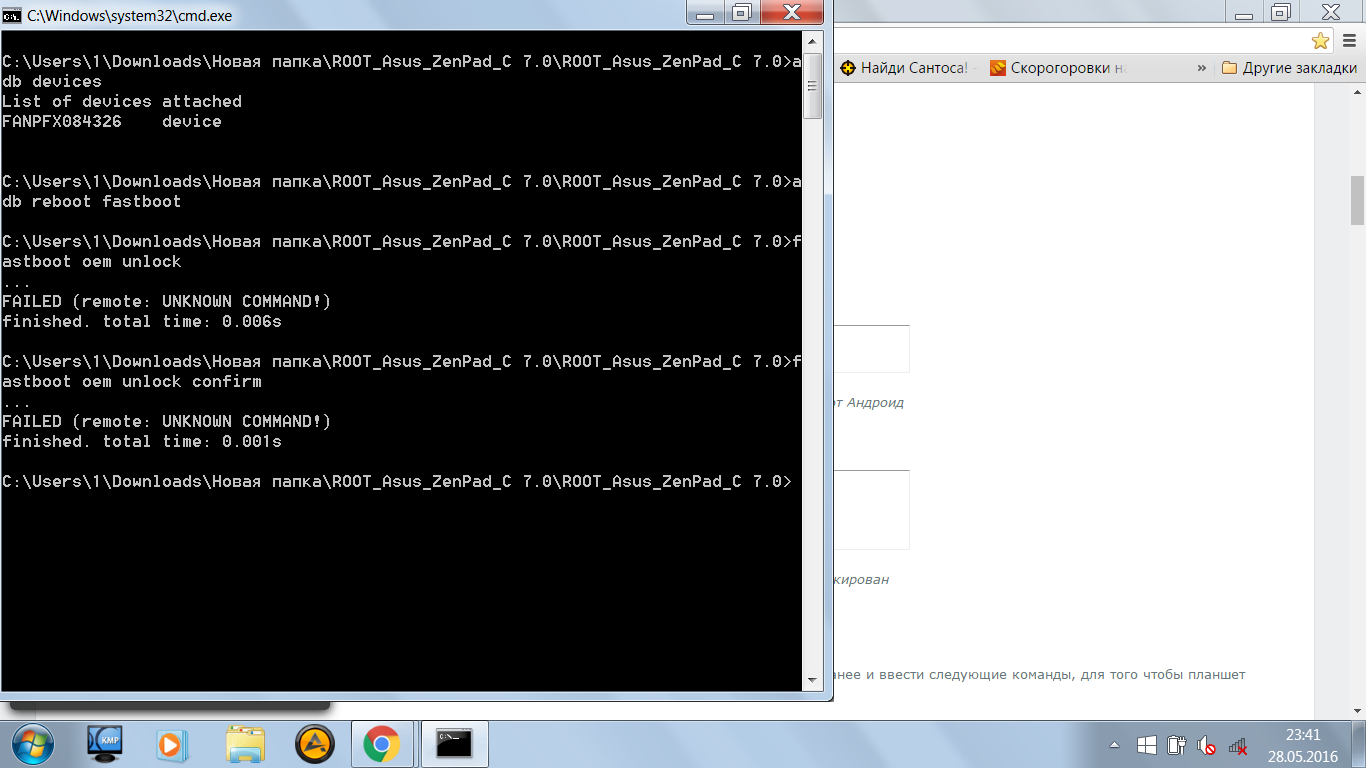The height and width of the screenshot is (768, 1366).
Task: Open KMPlayer from the taskbar
Action: point(104,744)
